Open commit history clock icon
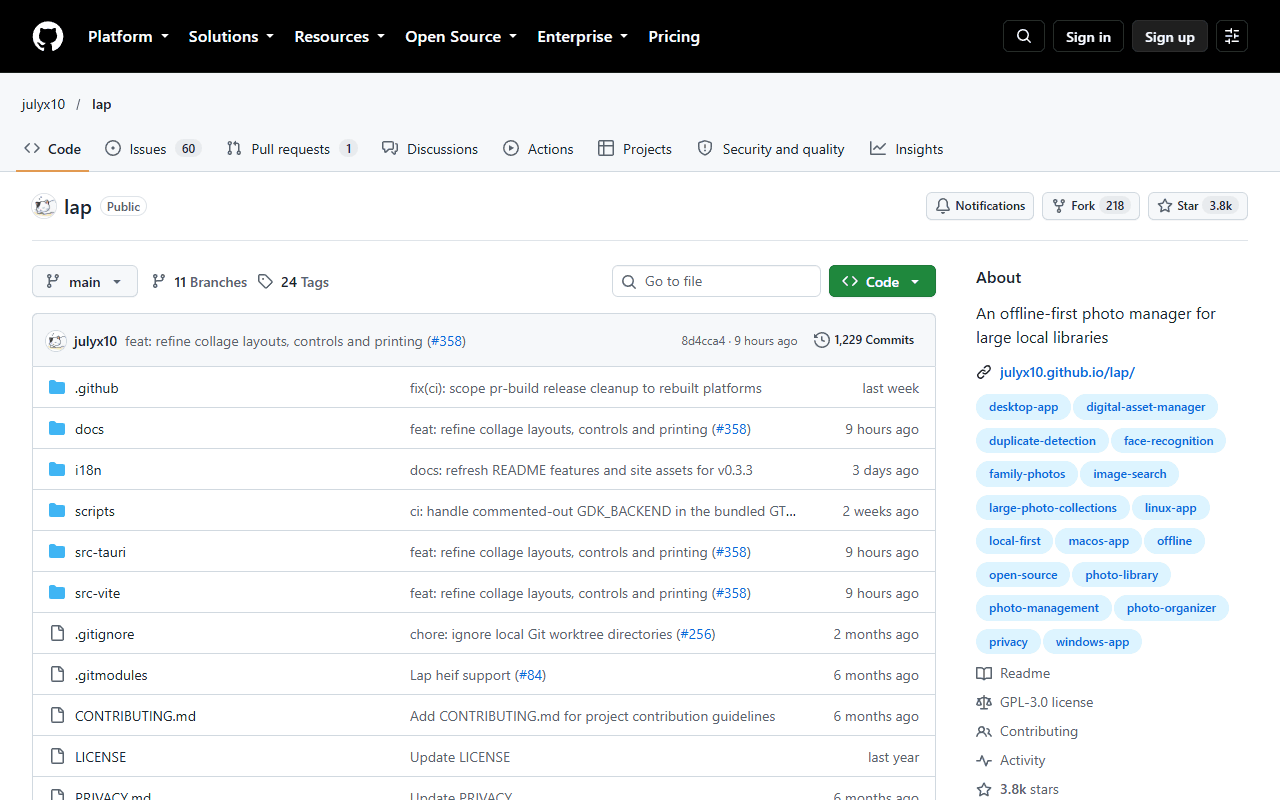 point(822,340)
